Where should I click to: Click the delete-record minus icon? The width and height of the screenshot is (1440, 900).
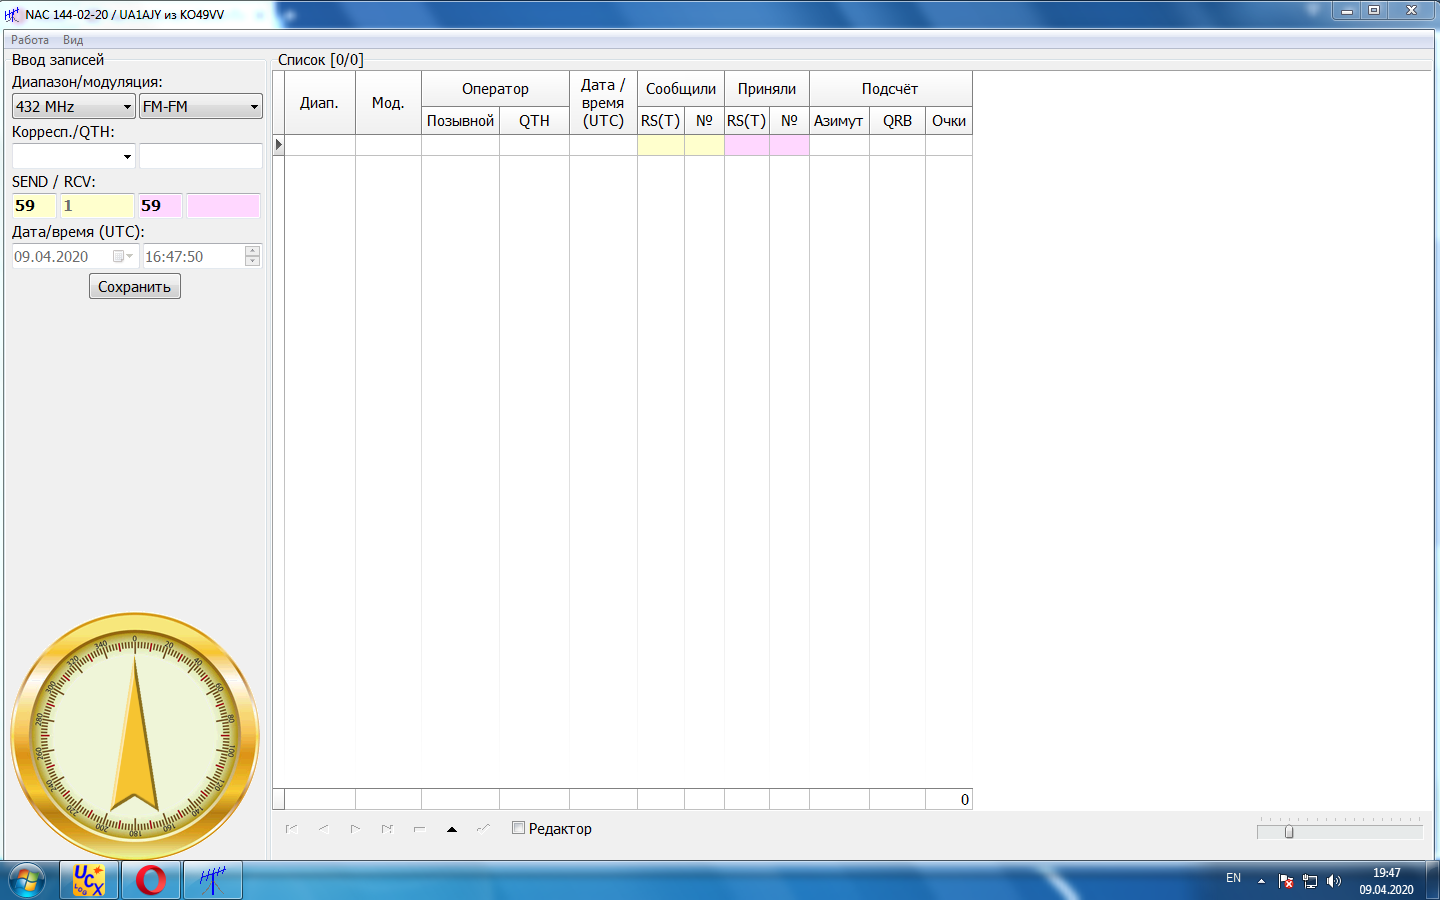coord(419,829)
